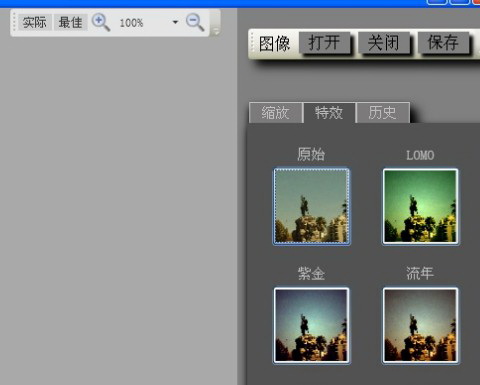Open the 100% zoom level dropdown
Viewport: 480px width, 385px height.
tap(175, 22)
